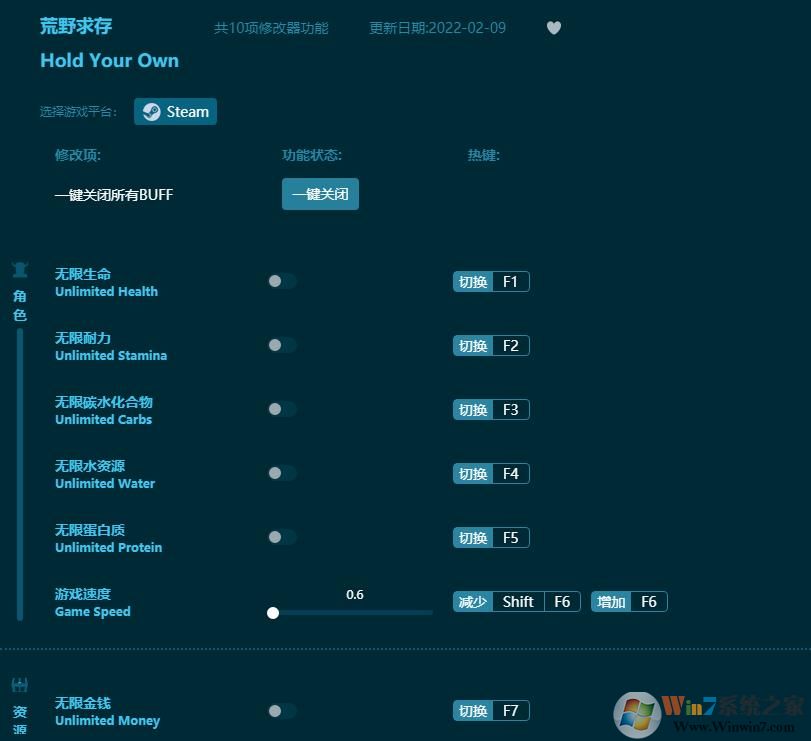
Task: Enable the Unlimited Health toggle
Action: (x=282, y=281)
